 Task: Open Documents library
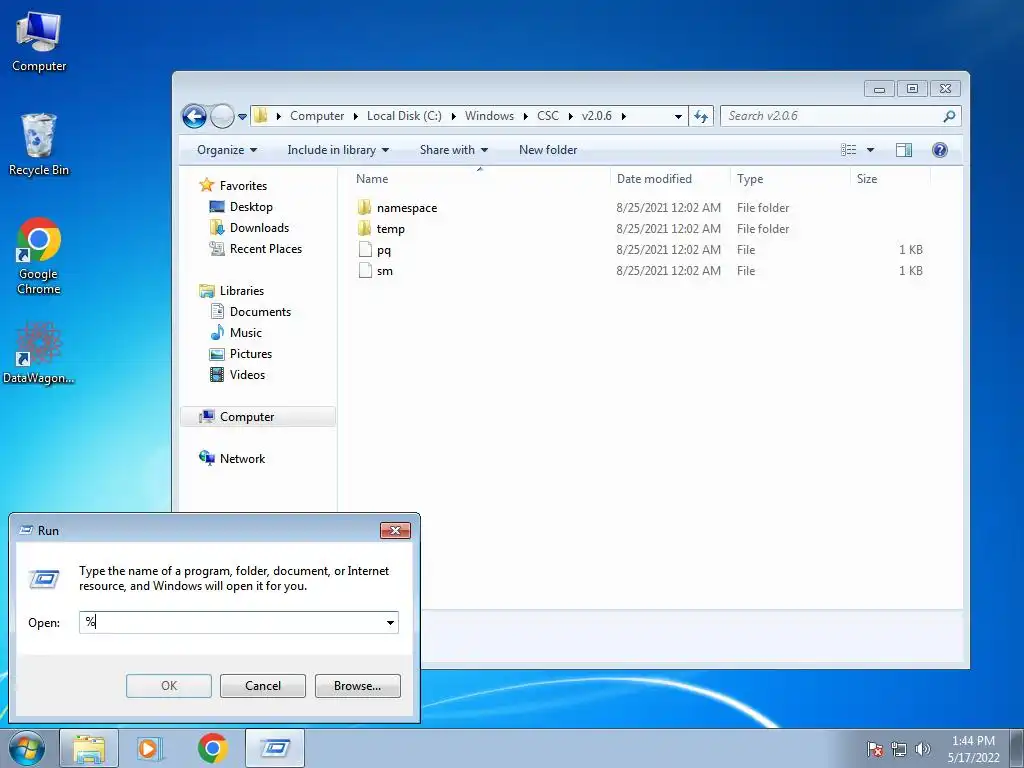coord(251,312)
